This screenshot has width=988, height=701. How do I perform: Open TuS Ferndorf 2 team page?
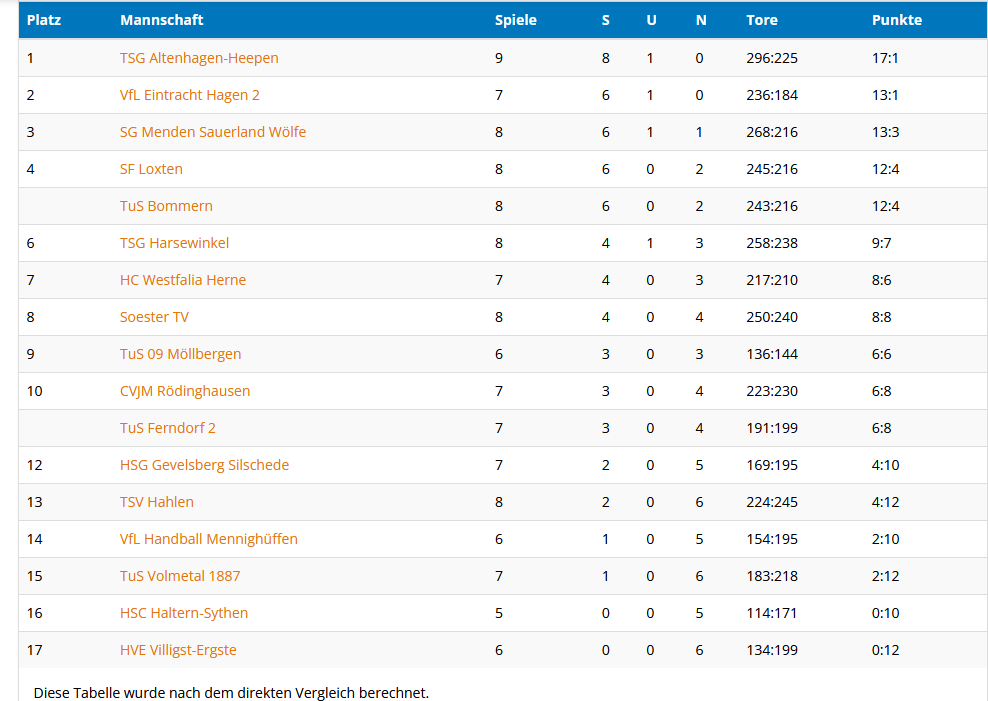(167, 428)
